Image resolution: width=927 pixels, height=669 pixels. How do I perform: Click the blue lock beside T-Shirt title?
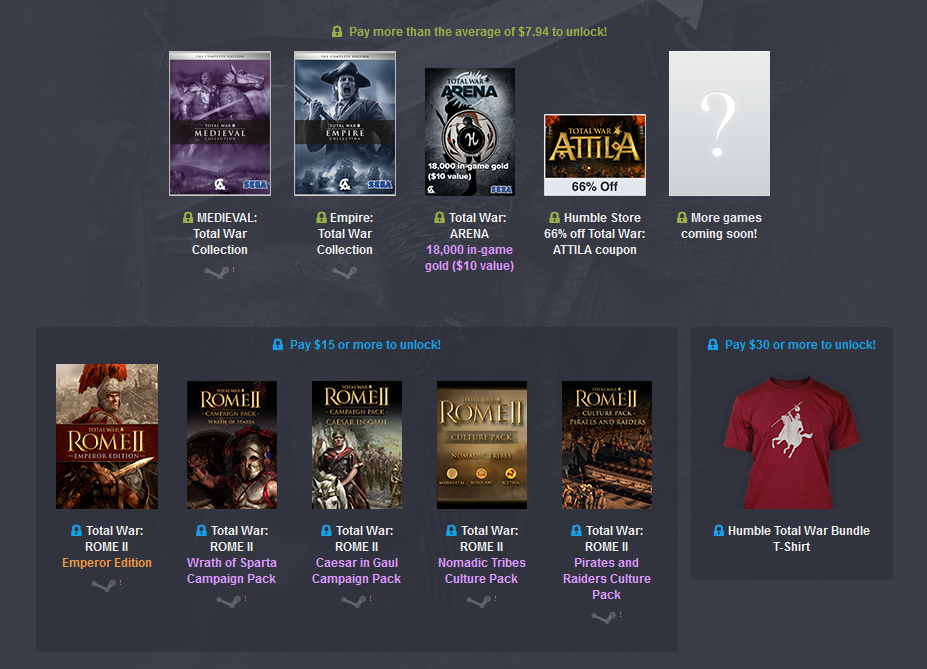click(x=718, y=530)
